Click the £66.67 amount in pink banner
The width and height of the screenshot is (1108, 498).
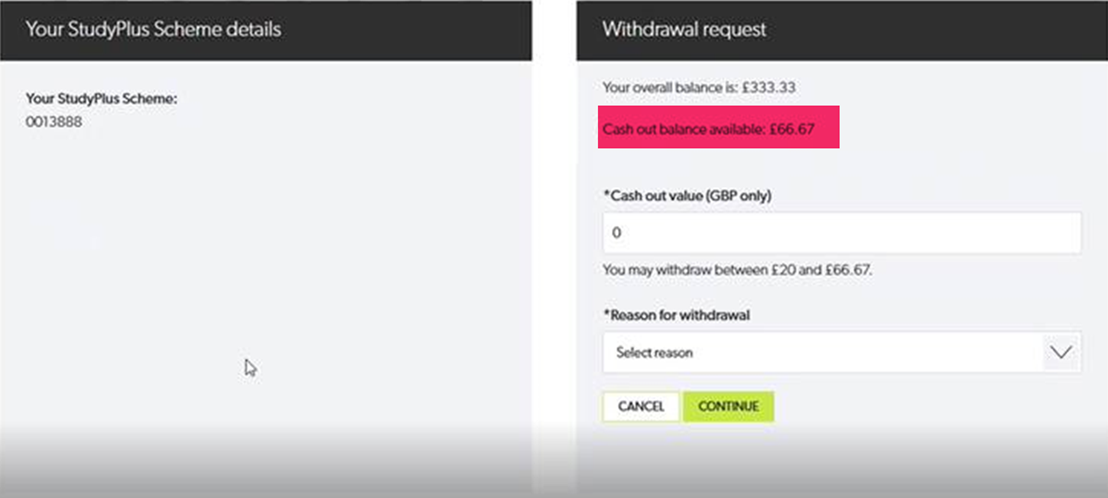pyautogui.click(x=793, y=129)
